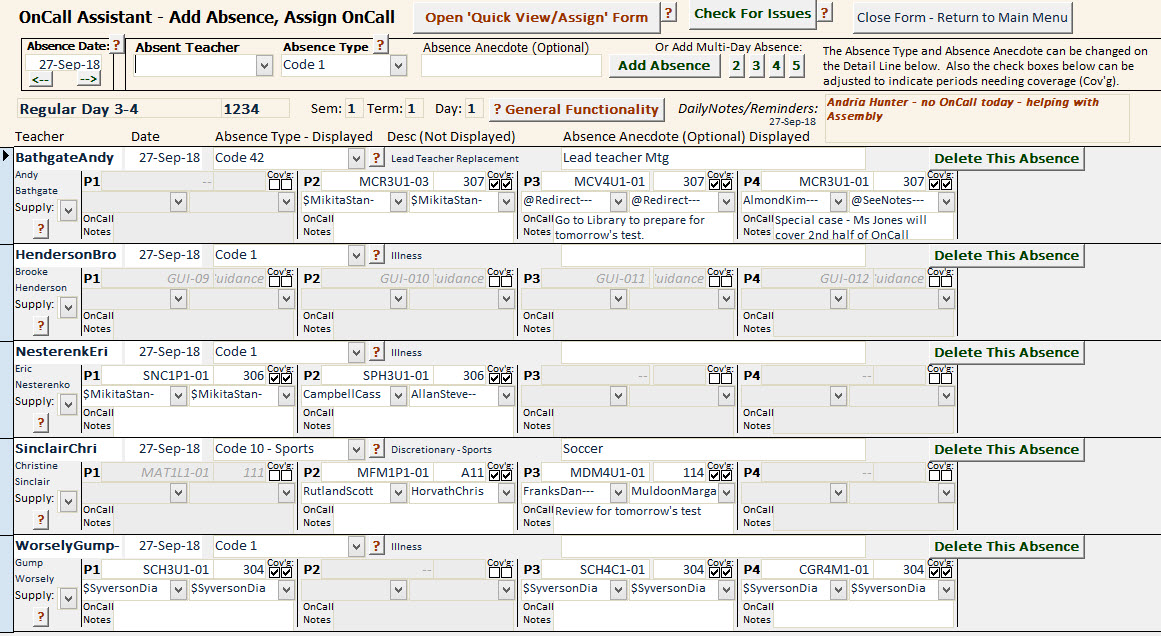
Task: Open help next to Quick View/Assign button
Action: 669,13
